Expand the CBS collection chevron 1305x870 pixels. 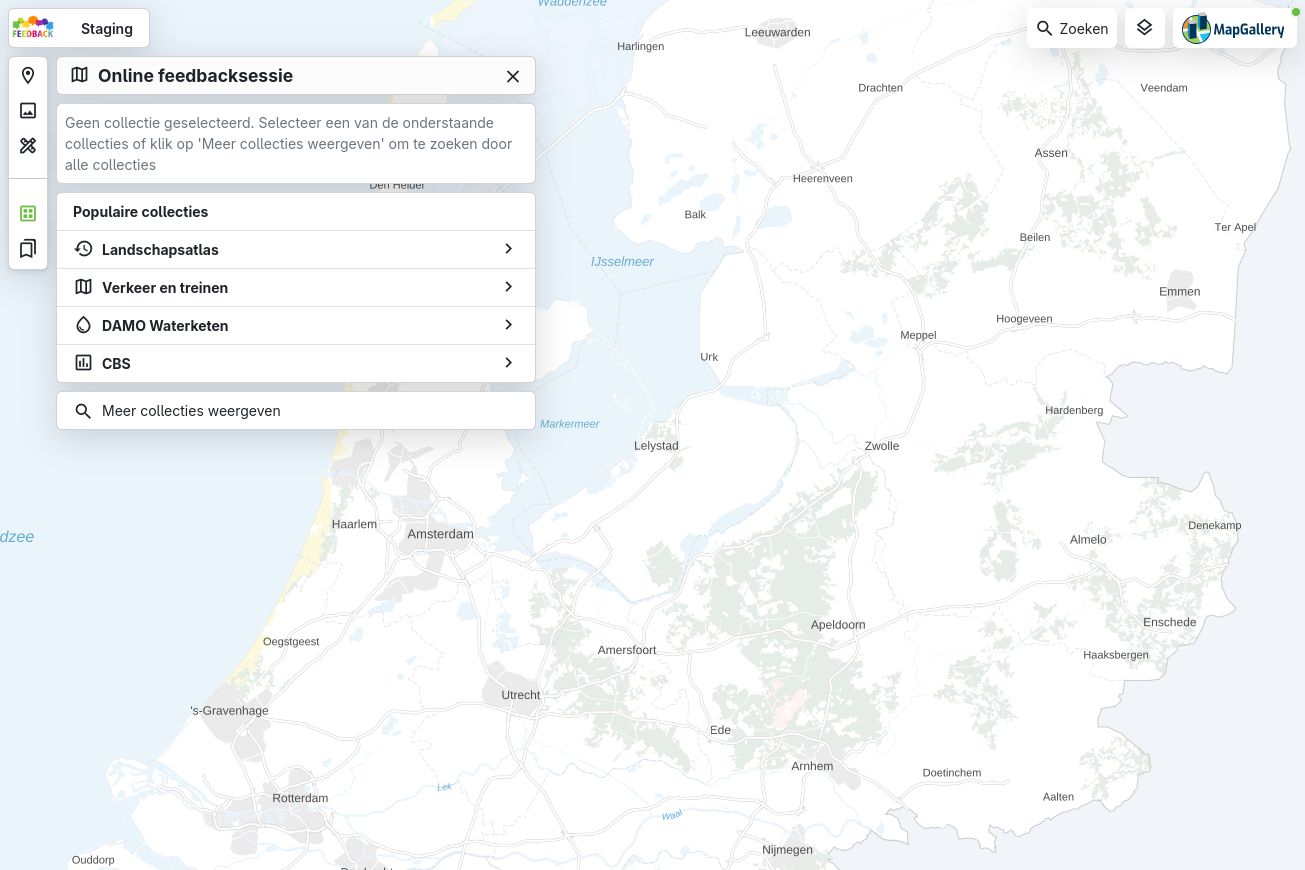[x=508, y=363]
